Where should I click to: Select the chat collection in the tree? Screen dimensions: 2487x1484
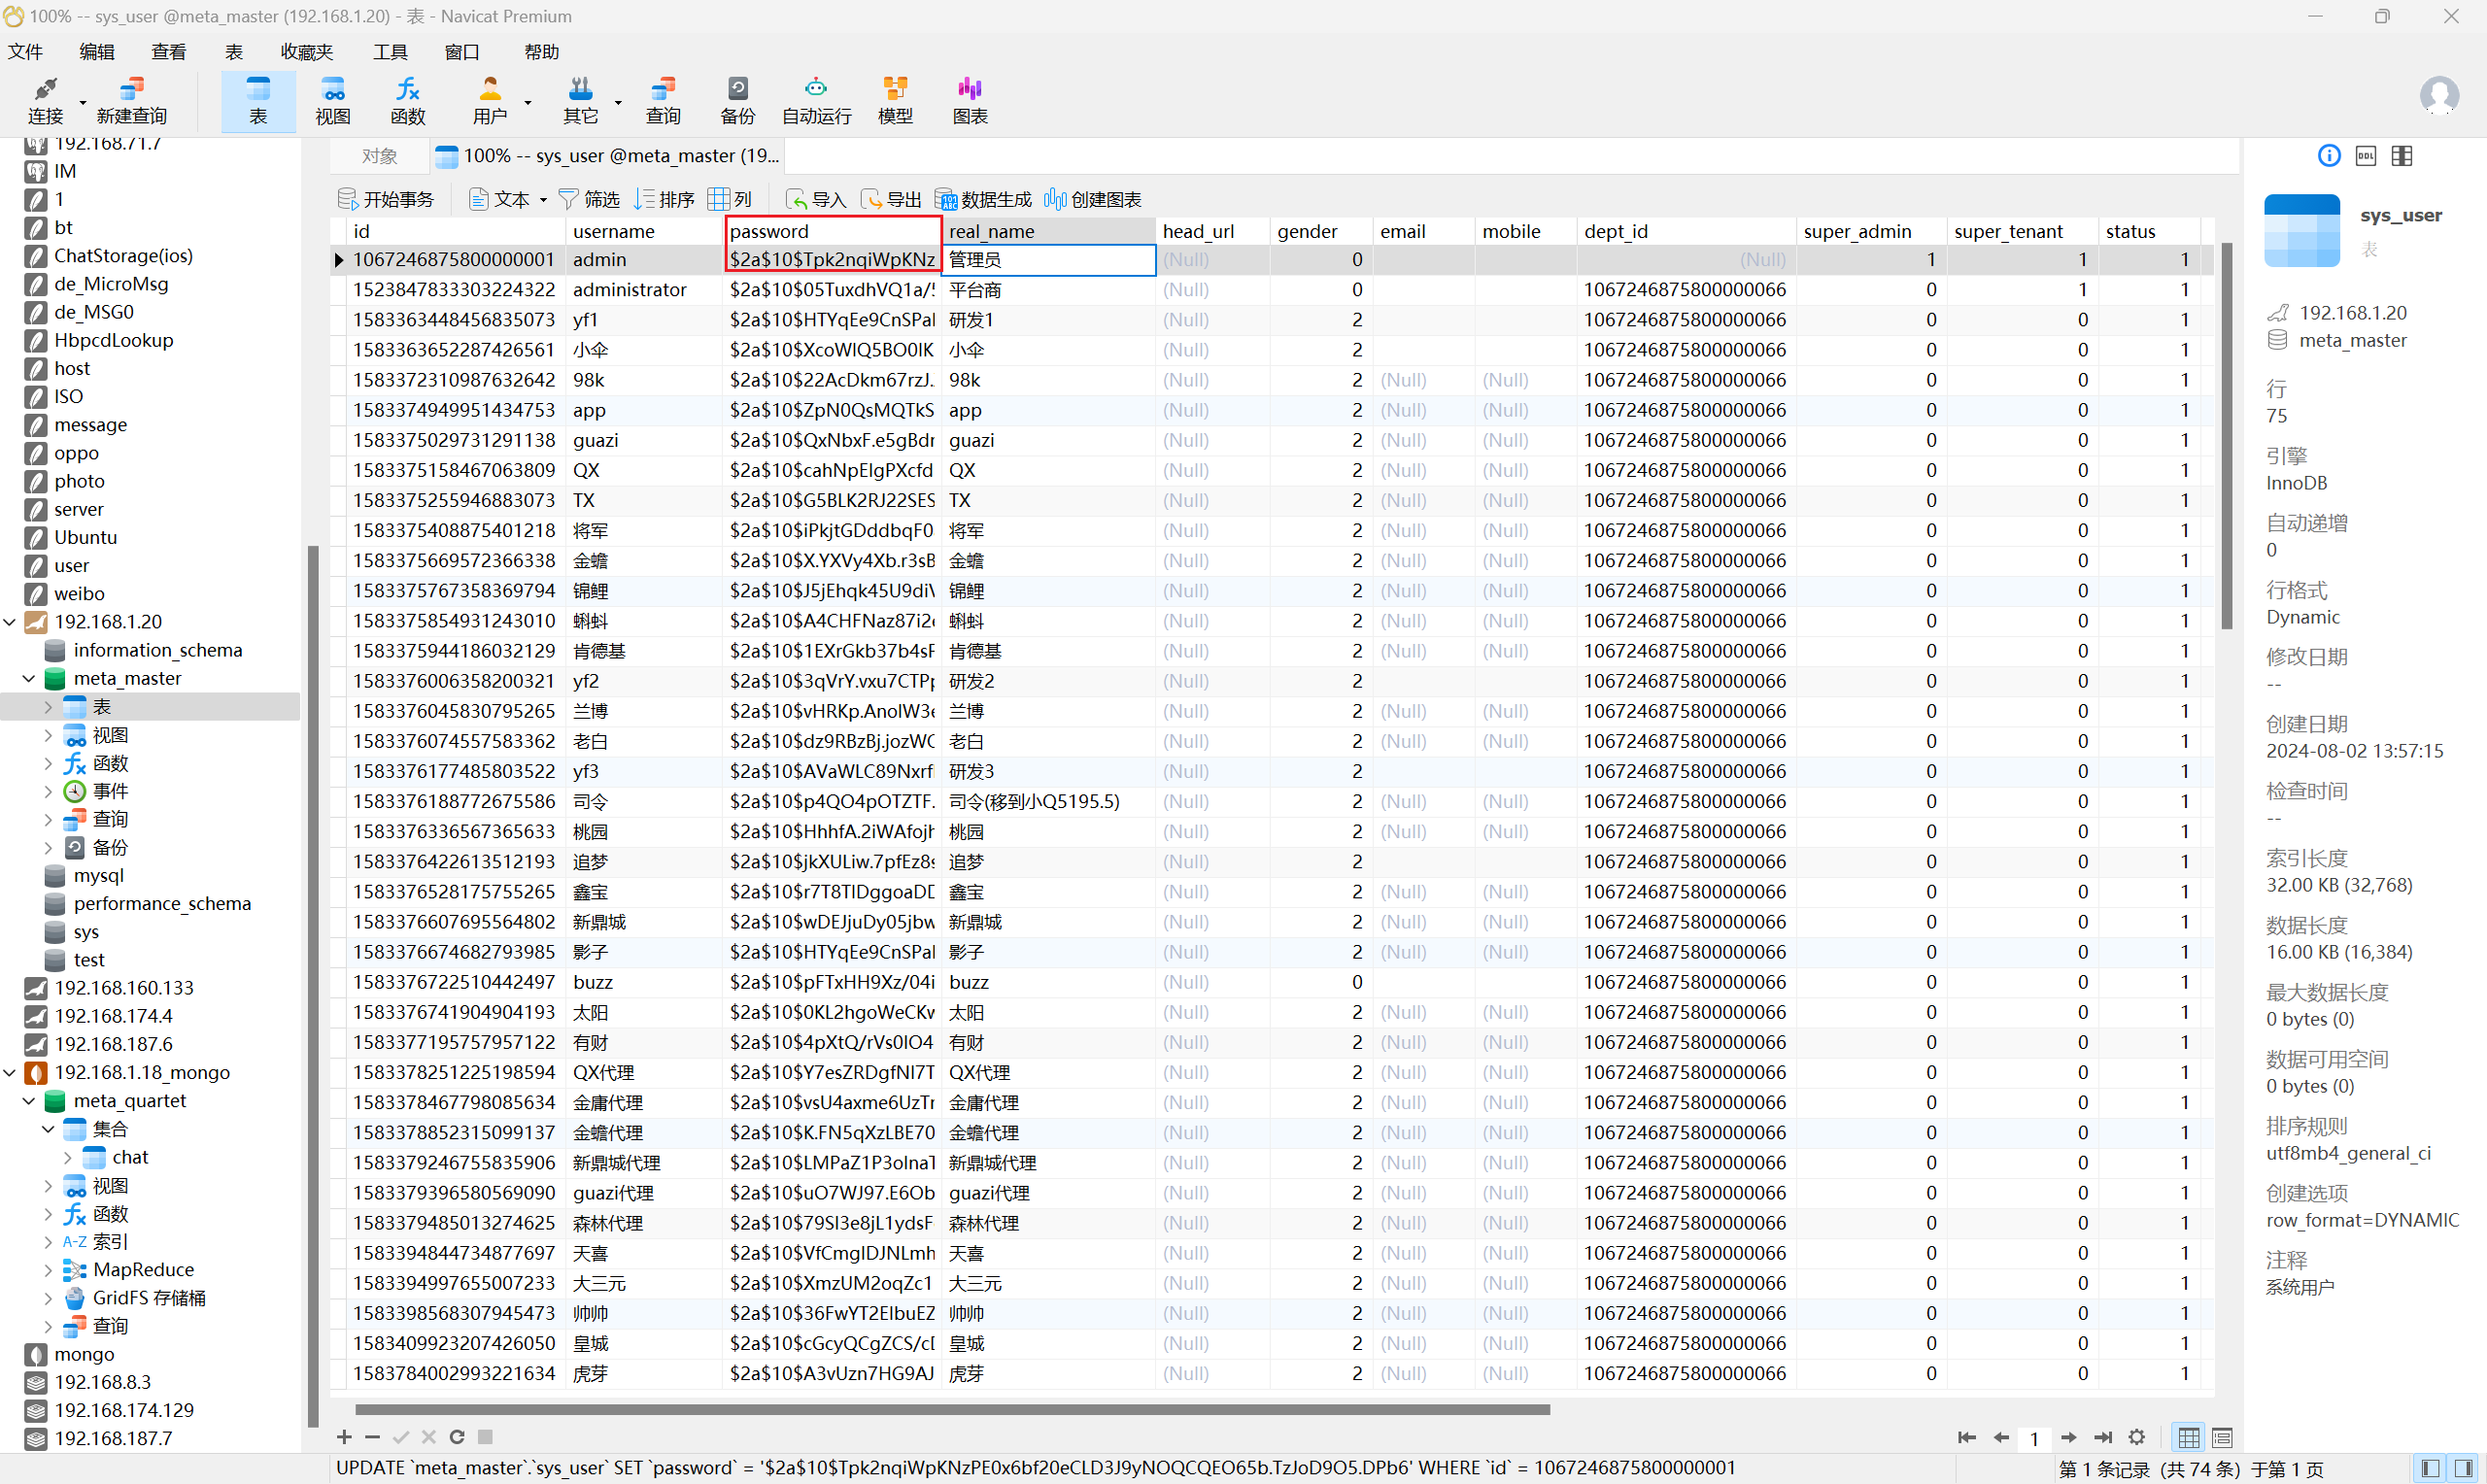pos(130,1157)
